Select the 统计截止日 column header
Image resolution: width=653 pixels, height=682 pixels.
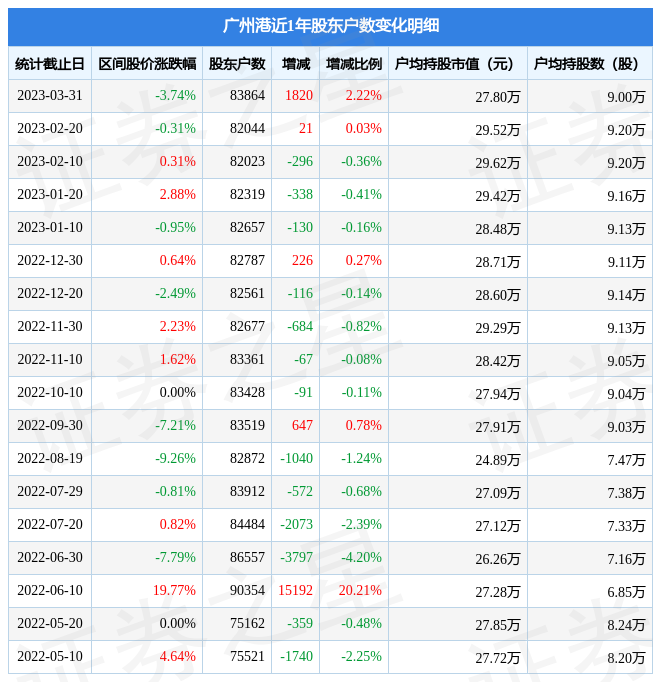(x=50, y=64)
